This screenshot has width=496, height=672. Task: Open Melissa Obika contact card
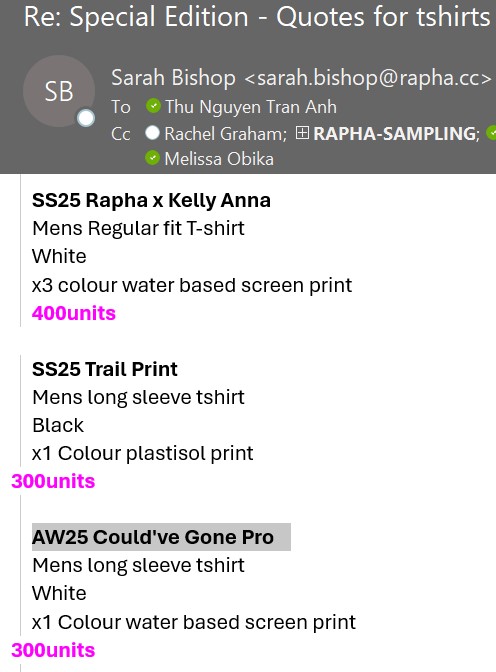click(219, 159)
